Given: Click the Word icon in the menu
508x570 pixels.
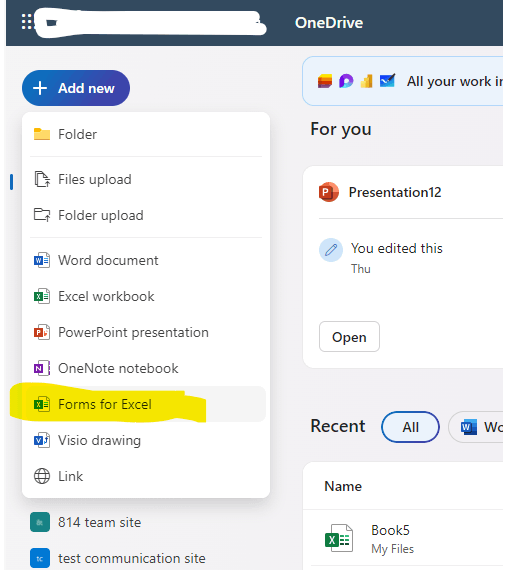Looking at the screenshot, I should [42, 260].
